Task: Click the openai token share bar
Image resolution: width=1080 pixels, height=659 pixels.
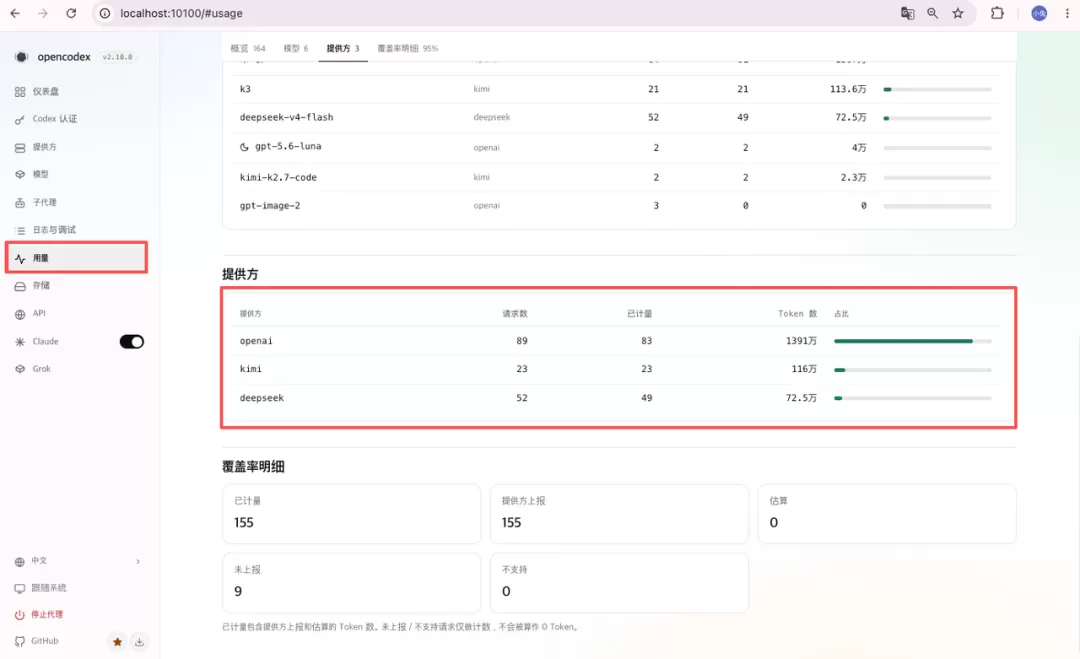Action: [913, 341]
